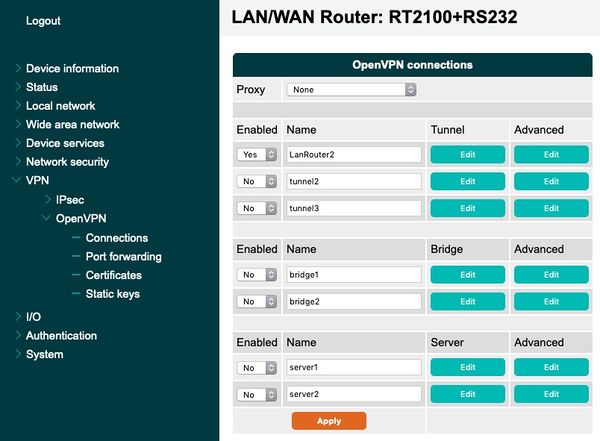Go to Port forwarding page
Image resolution: width=600 pixels, height=441 pixels.
coord(124,256)
